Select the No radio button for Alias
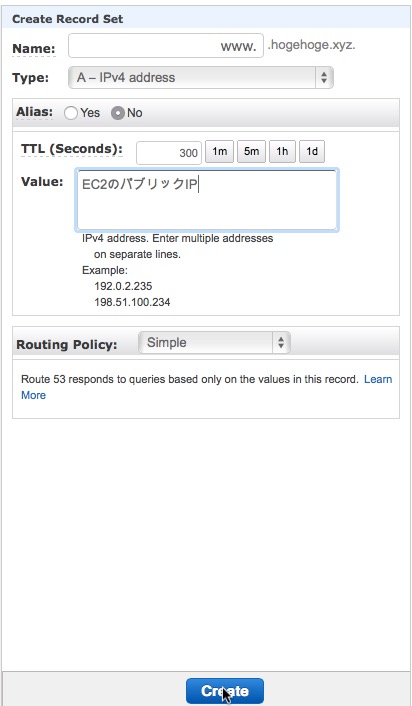 [118, 113]
